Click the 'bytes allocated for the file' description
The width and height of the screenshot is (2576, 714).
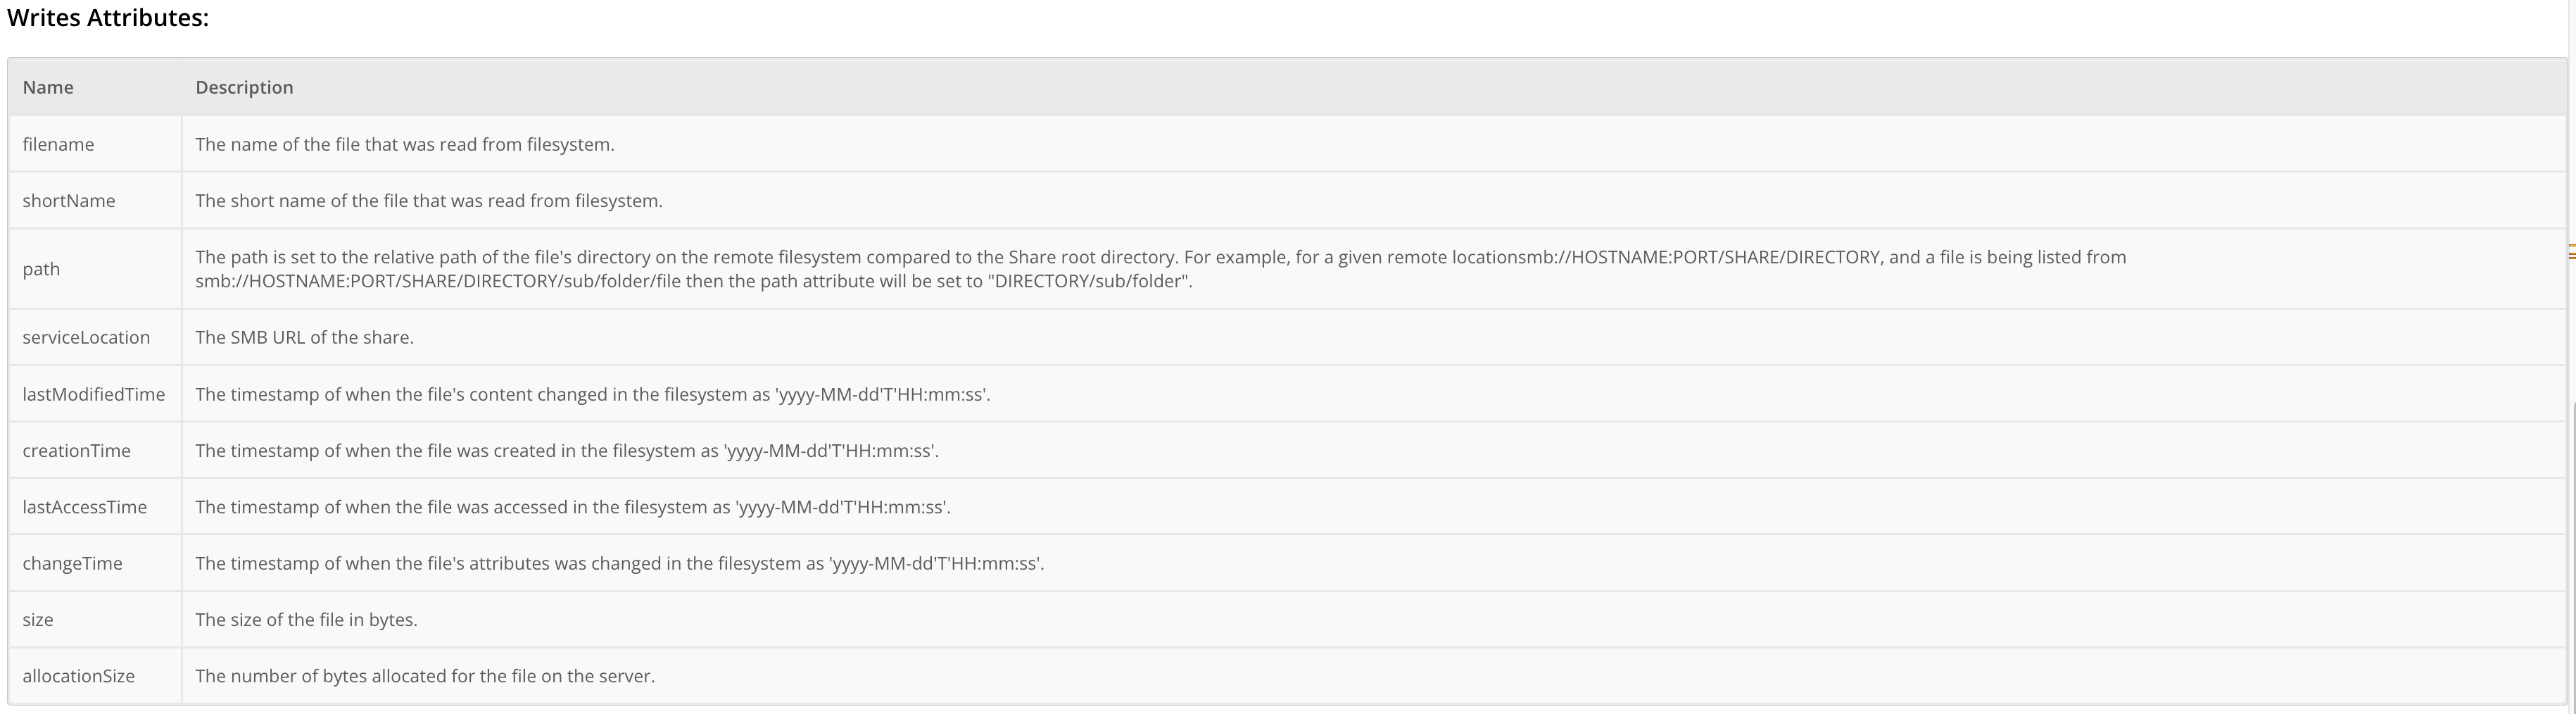click(425, 676)
